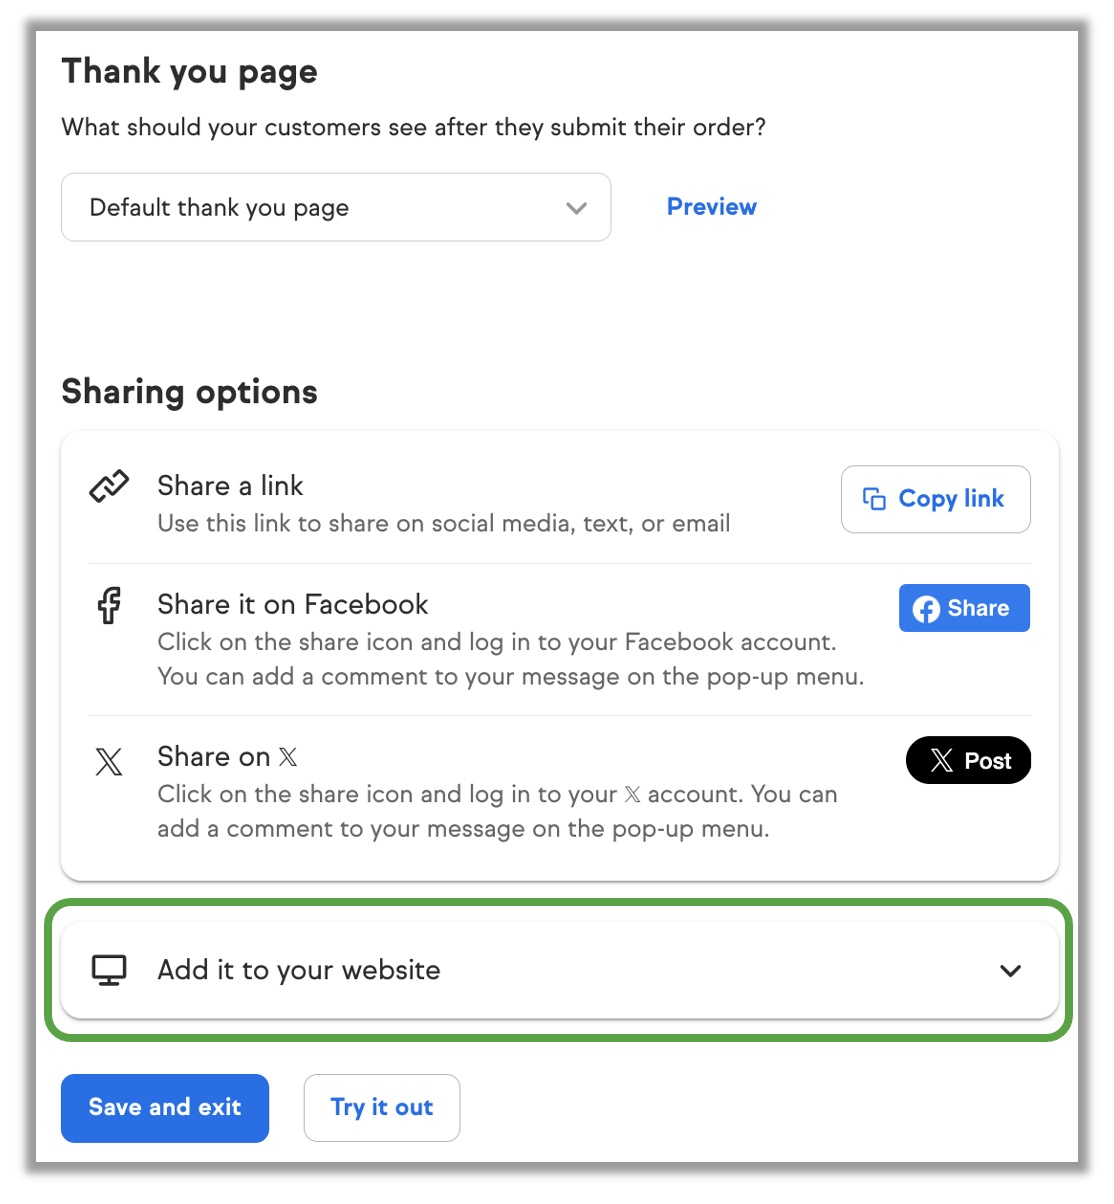Viewport: 1114px width, 1204px height.
Task: Click the monitor icon next to Add it to your website
Action: (x=109, y=970)
